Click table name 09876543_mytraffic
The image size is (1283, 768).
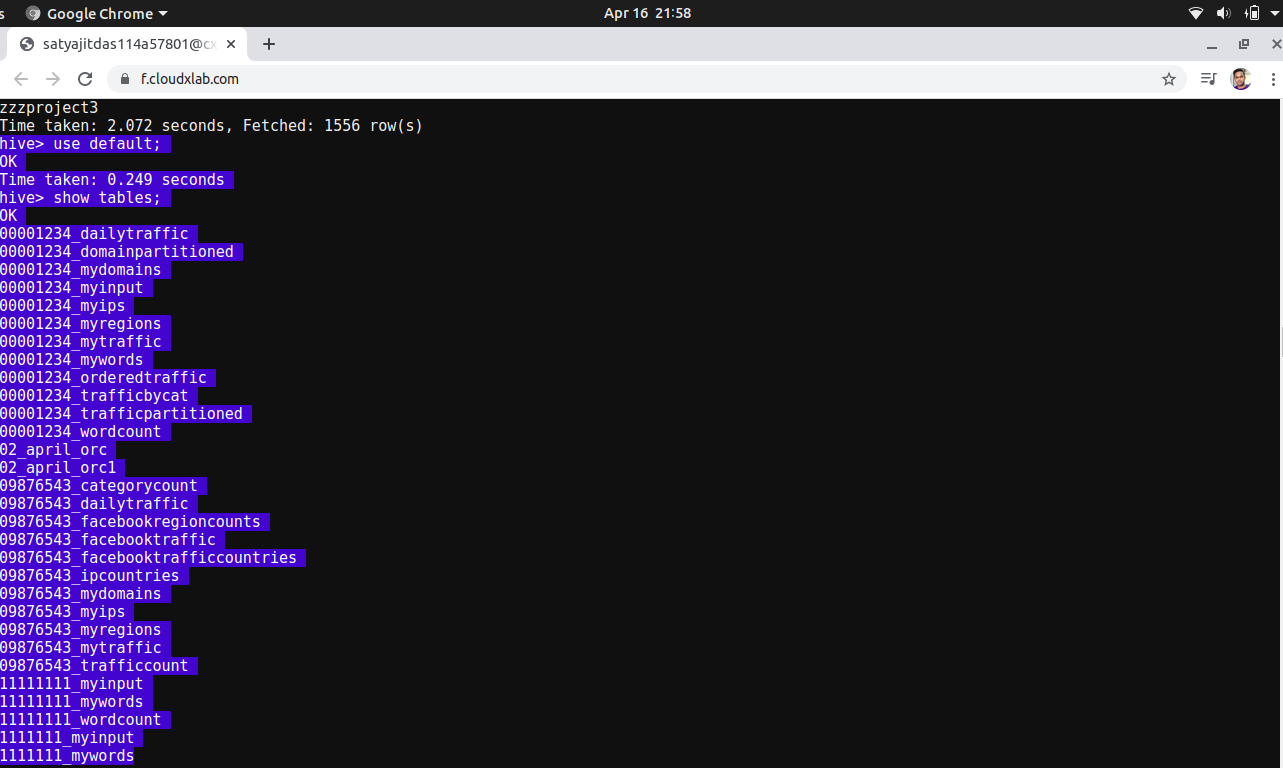click(81, 648)
